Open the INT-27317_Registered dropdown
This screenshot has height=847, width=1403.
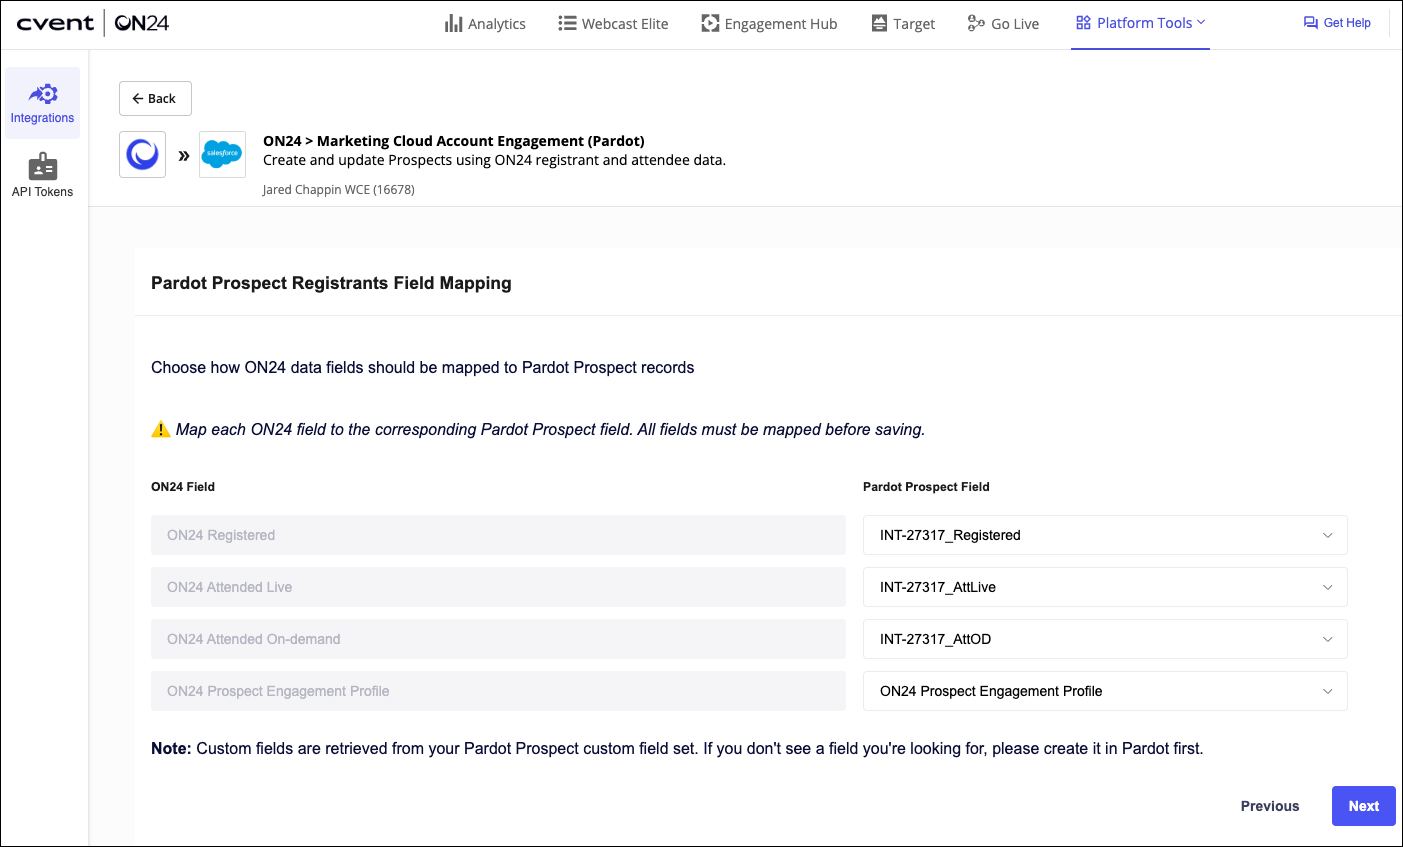pos(1105,535)
